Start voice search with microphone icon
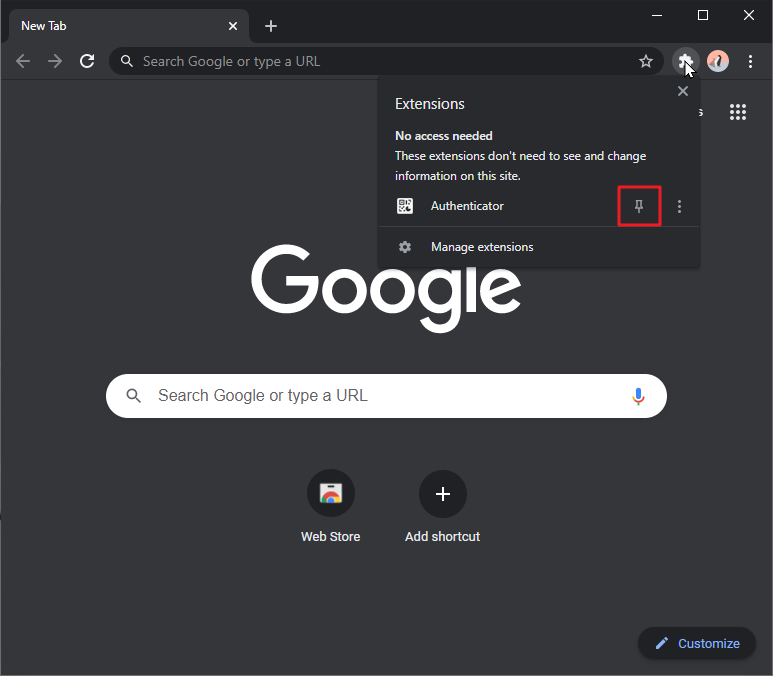The height and width of the screenshot is (676, 773). 638,396
